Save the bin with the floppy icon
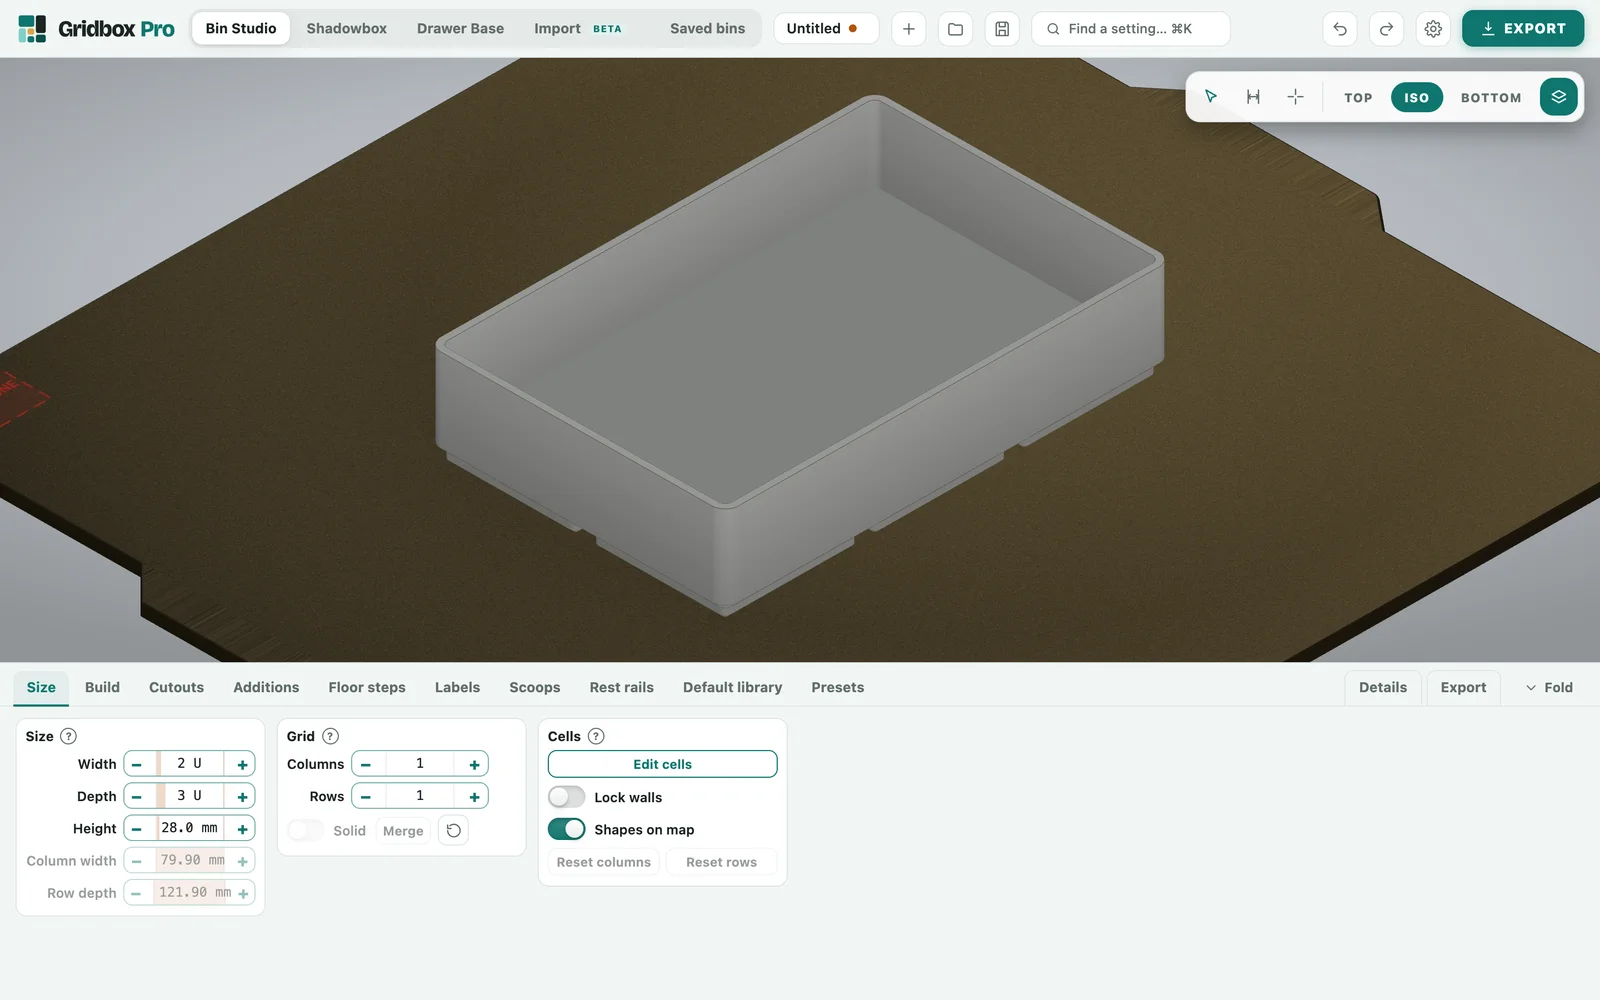 [1002, 29]
